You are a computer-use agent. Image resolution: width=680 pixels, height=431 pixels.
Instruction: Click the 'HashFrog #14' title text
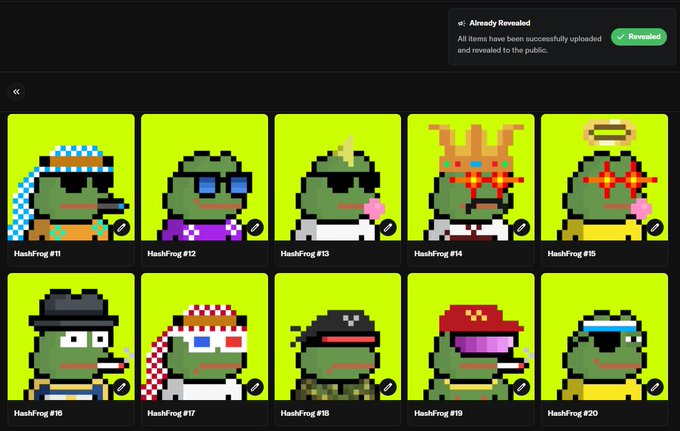pos(438,254)
